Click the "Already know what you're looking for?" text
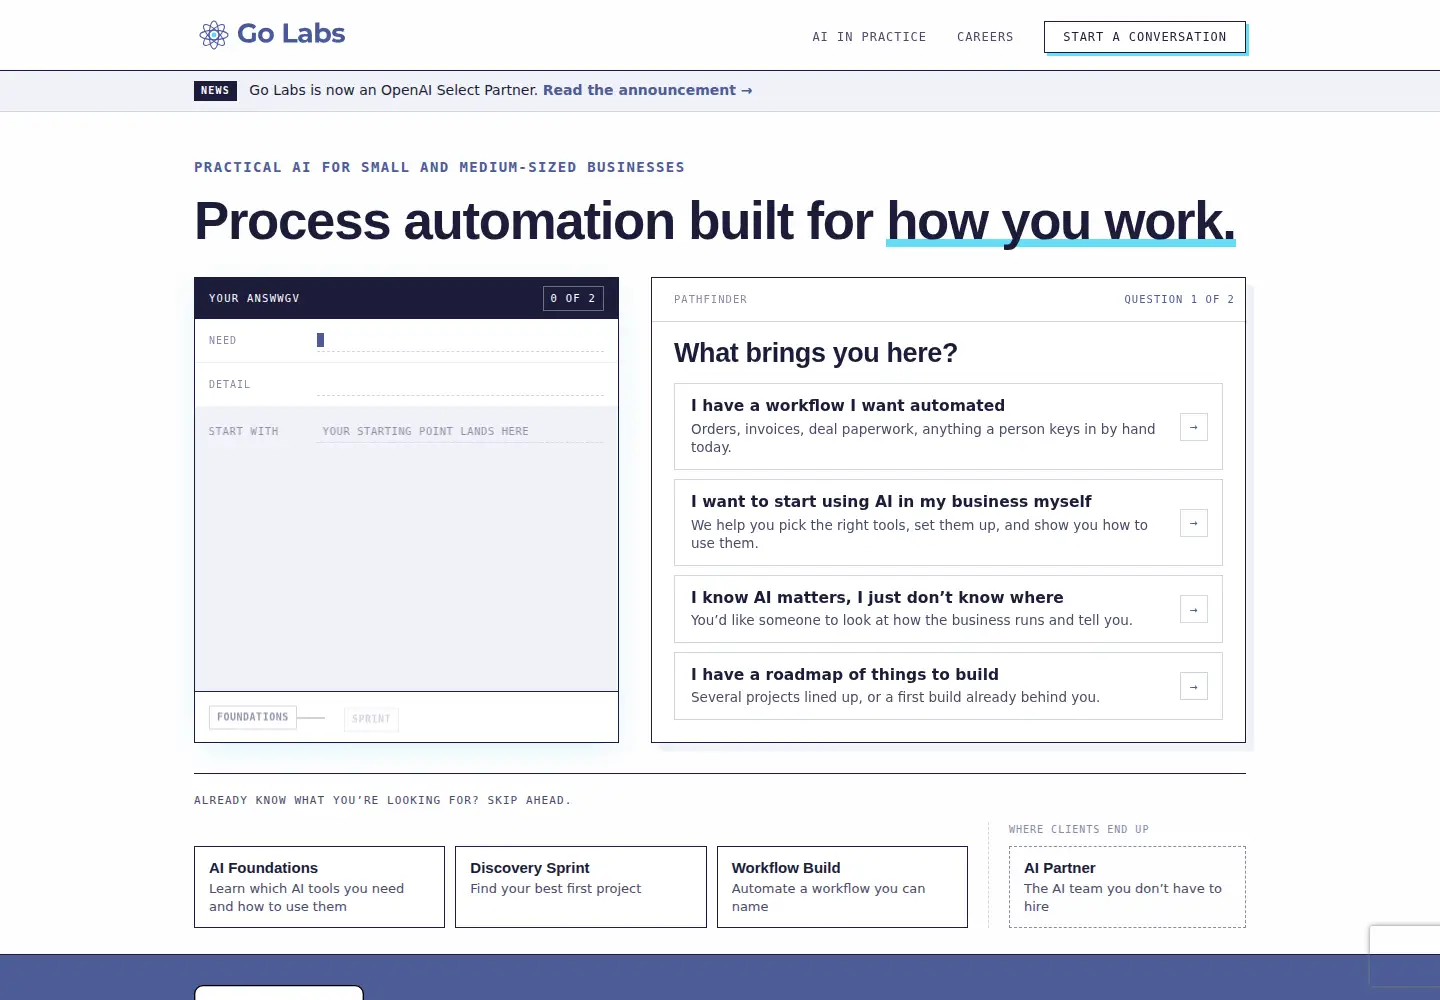The image size is (1440, 1000). pos(382,800)
